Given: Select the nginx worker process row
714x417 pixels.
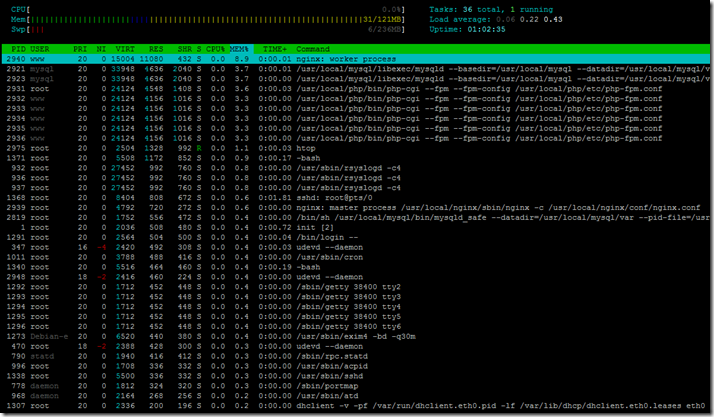Looking at the screenshot, I should [356, 59].
